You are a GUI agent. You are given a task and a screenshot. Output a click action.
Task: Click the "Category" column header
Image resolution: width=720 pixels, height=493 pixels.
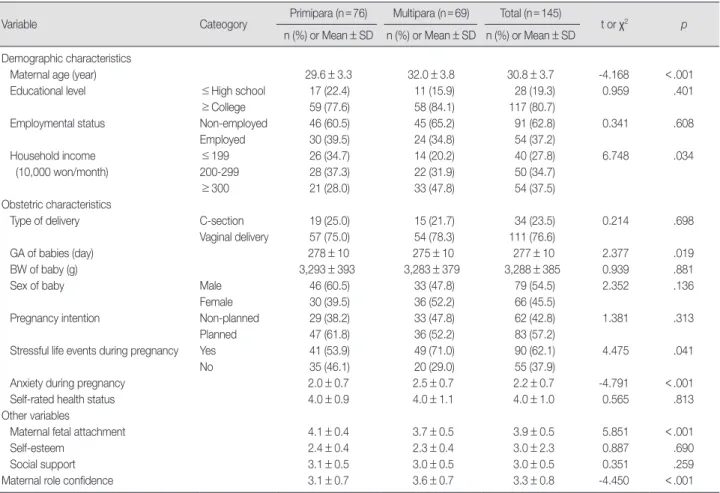click(223, 24)
